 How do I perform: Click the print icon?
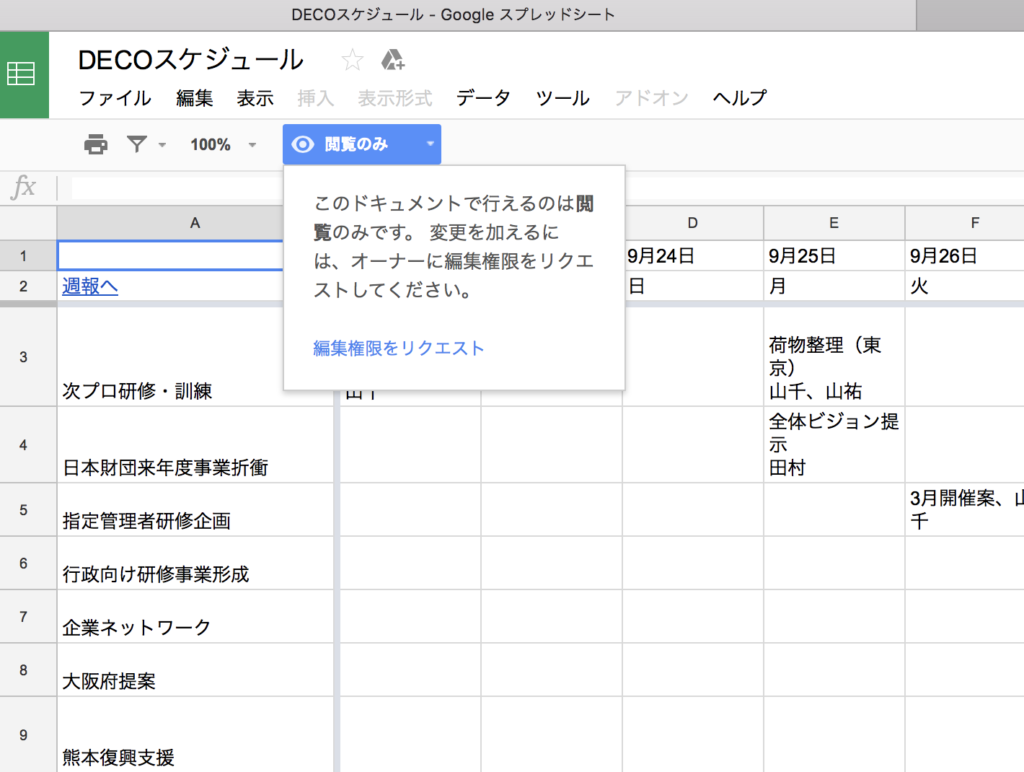[95, 144]
